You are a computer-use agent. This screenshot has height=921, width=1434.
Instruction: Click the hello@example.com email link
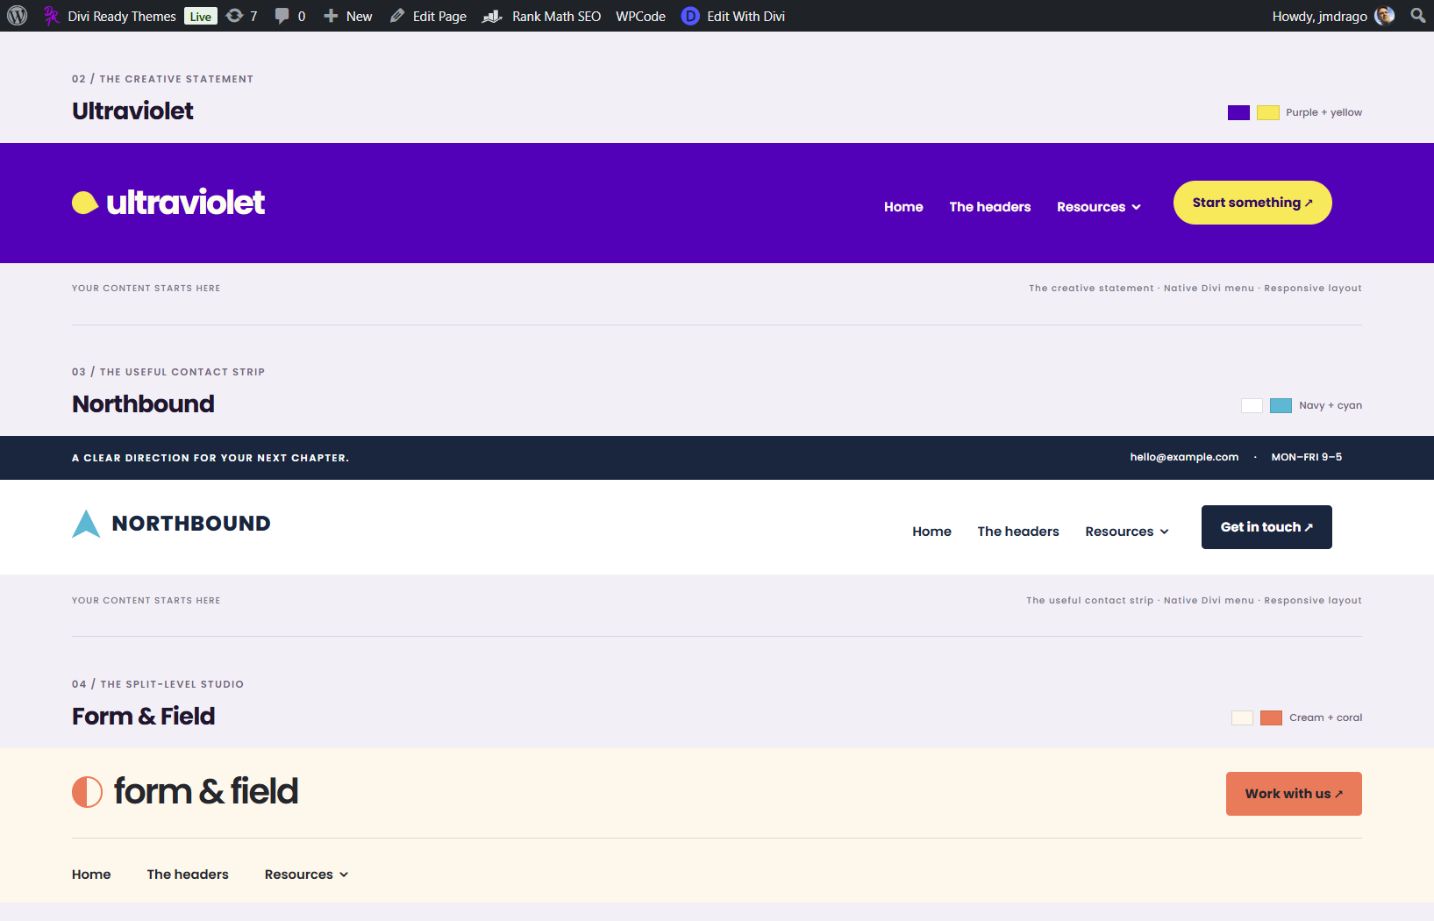(x=1184, y=457)
